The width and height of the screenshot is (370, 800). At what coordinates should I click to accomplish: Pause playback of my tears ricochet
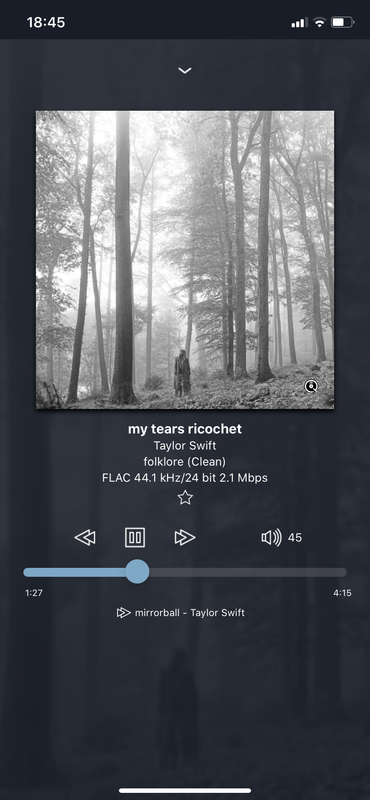click(135, 537)
